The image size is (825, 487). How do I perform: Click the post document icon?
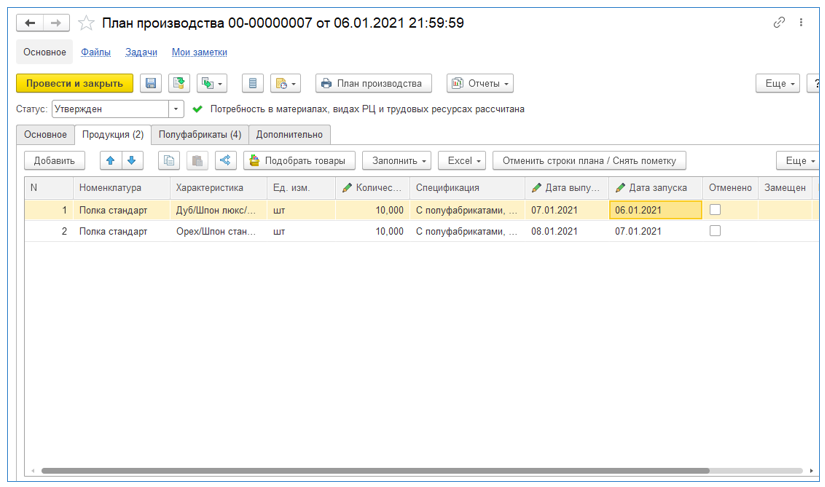pos(179,84)
